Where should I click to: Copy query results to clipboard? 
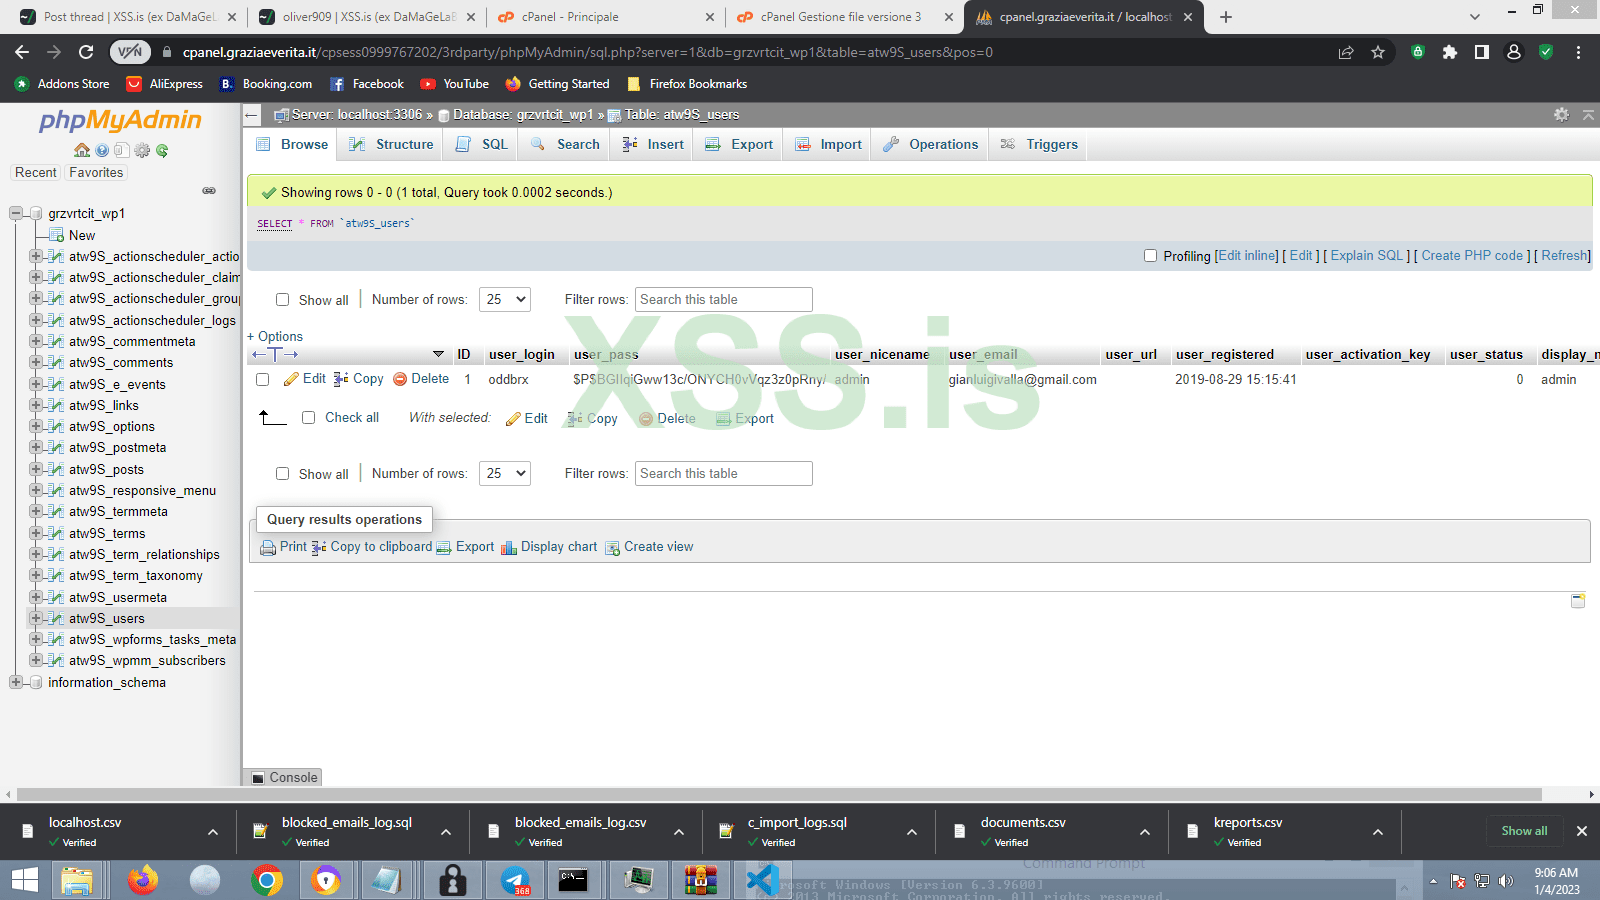coord(372,547)
